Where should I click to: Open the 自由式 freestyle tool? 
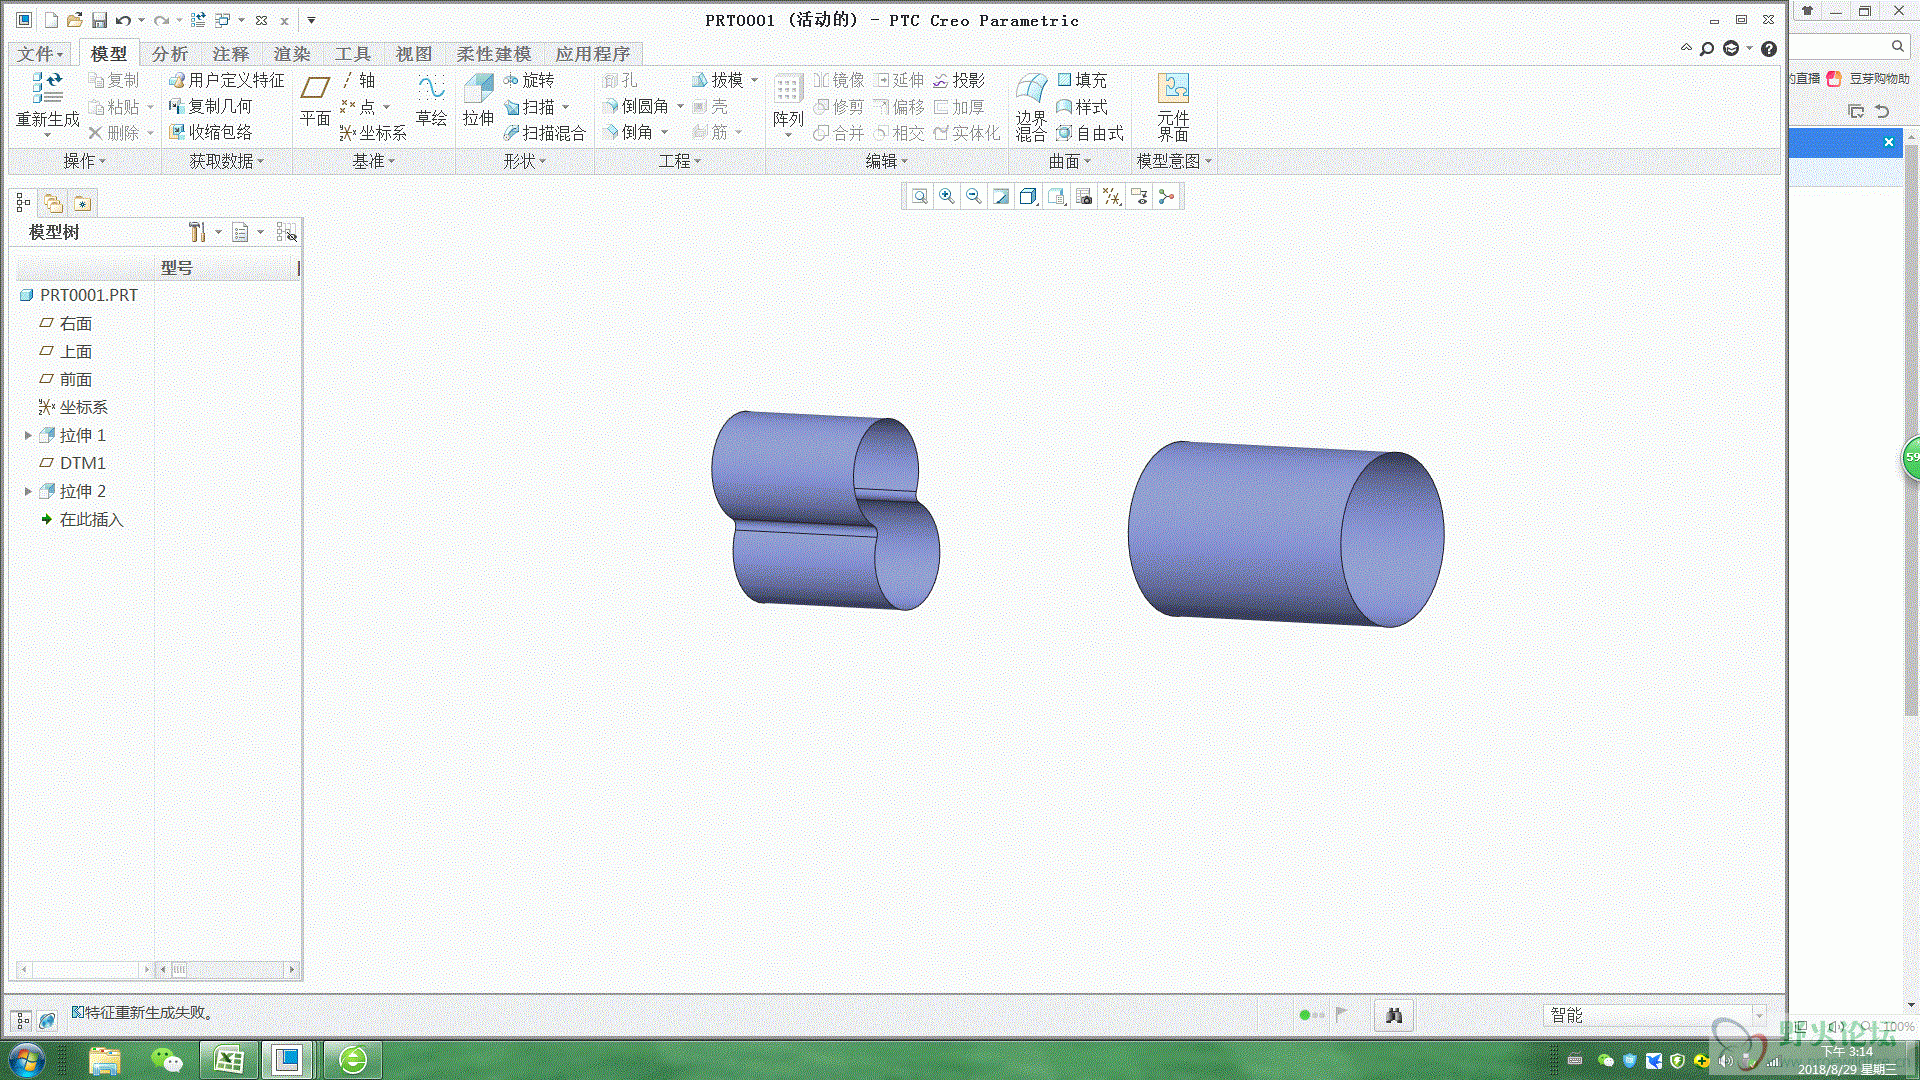tap(1090, 133)
